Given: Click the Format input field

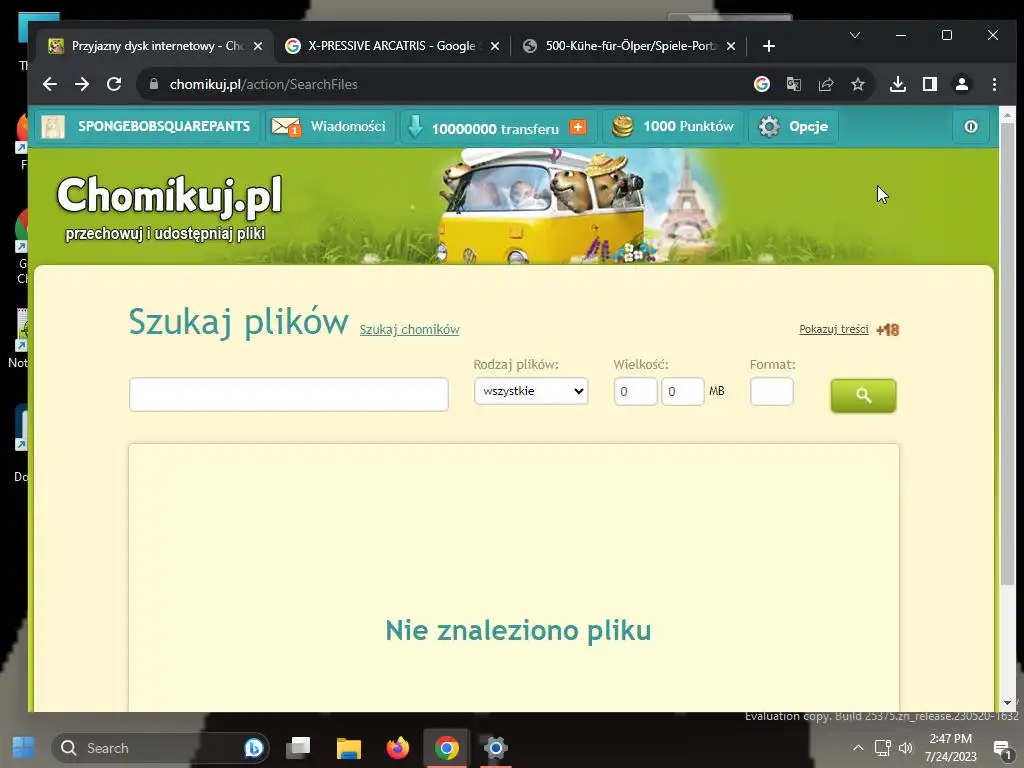Looking at the screenshot, I should 771,391.
